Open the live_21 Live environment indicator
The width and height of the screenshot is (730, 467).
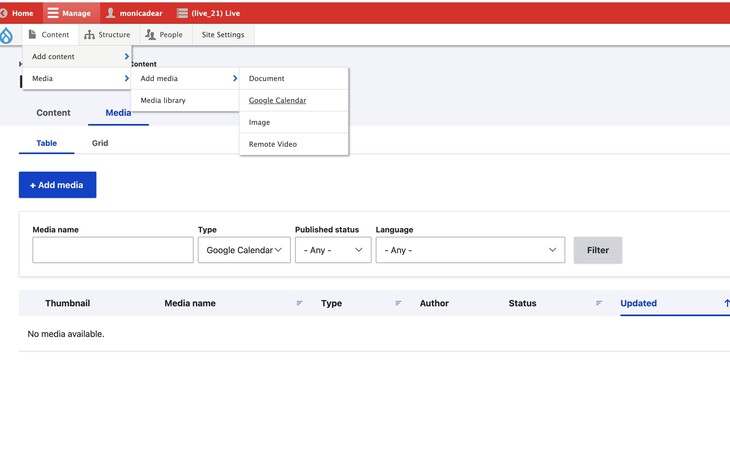click(182, 13)
